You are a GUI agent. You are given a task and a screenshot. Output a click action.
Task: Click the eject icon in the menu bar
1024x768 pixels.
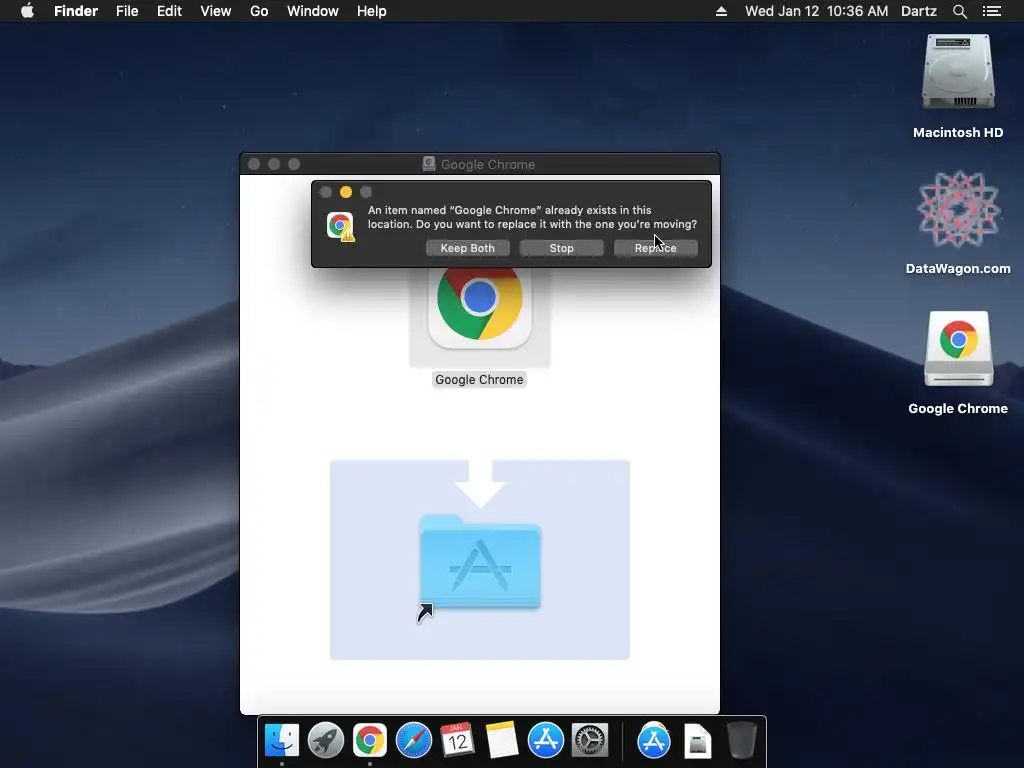(x=722, y=11)
